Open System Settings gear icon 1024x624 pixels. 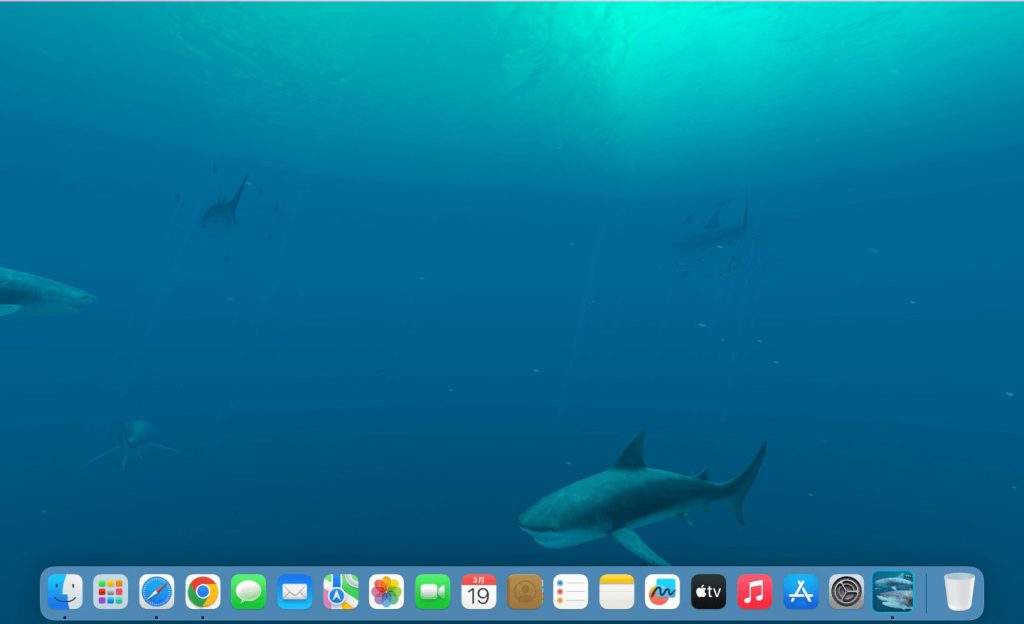[x=847, y=592]
